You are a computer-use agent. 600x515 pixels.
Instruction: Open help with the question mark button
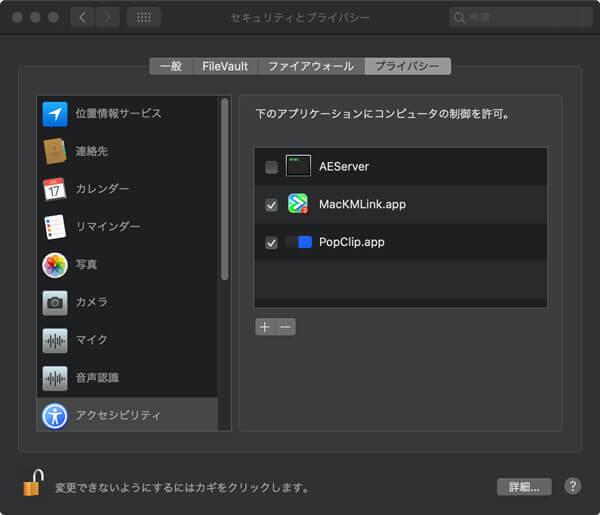572,486
